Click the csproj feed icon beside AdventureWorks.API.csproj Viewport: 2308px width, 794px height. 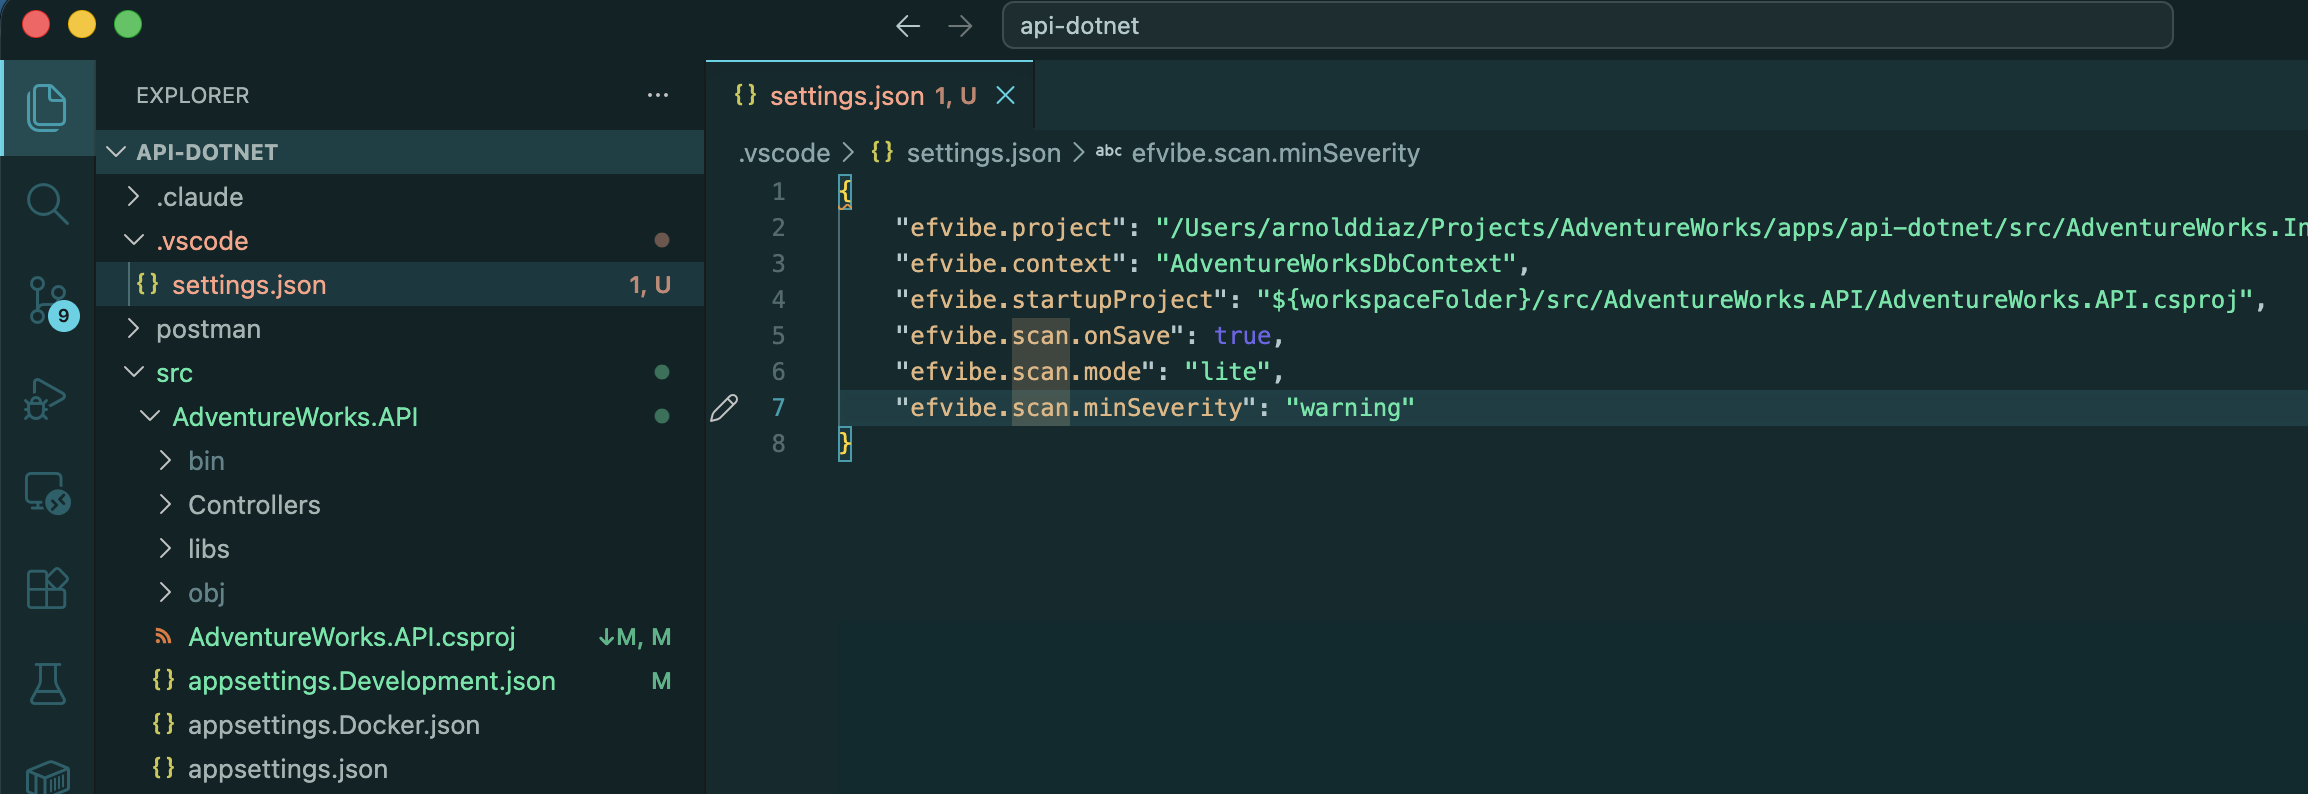[x=163, y=636]
